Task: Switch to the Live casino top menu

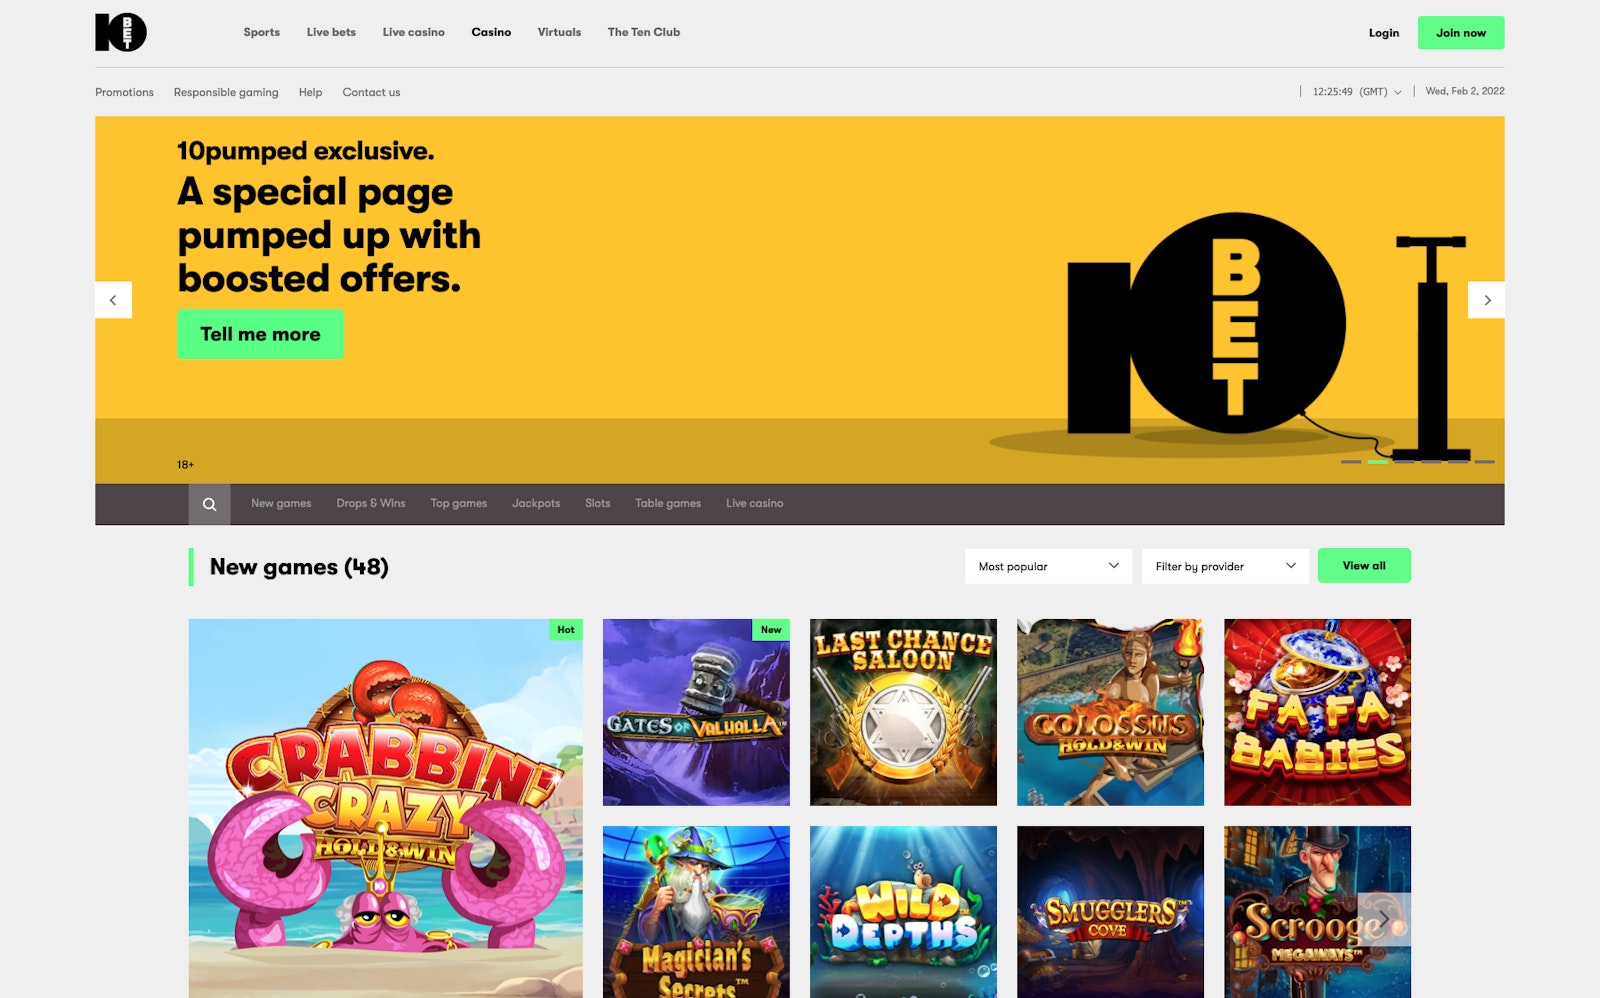Action: click(x=413, y=32)
